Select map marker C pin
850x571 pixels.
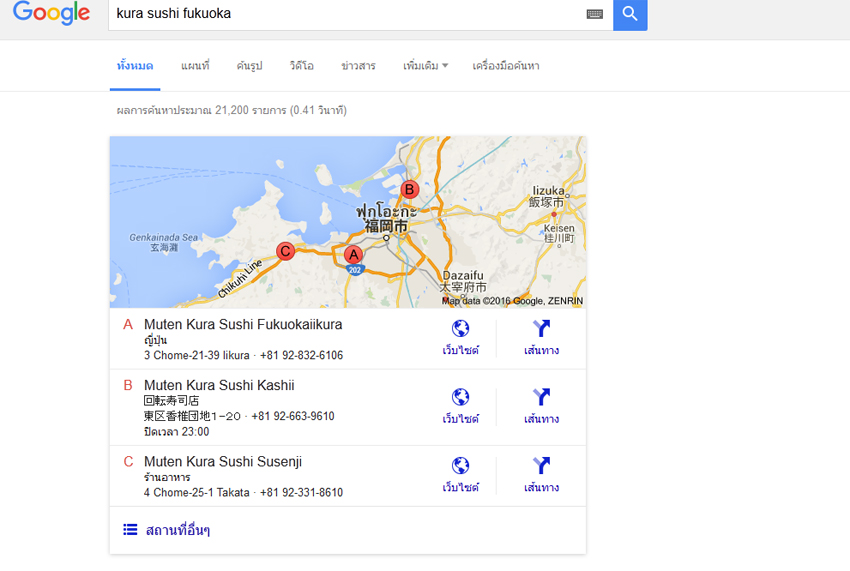pyautogui.click(x=285, y=251)
